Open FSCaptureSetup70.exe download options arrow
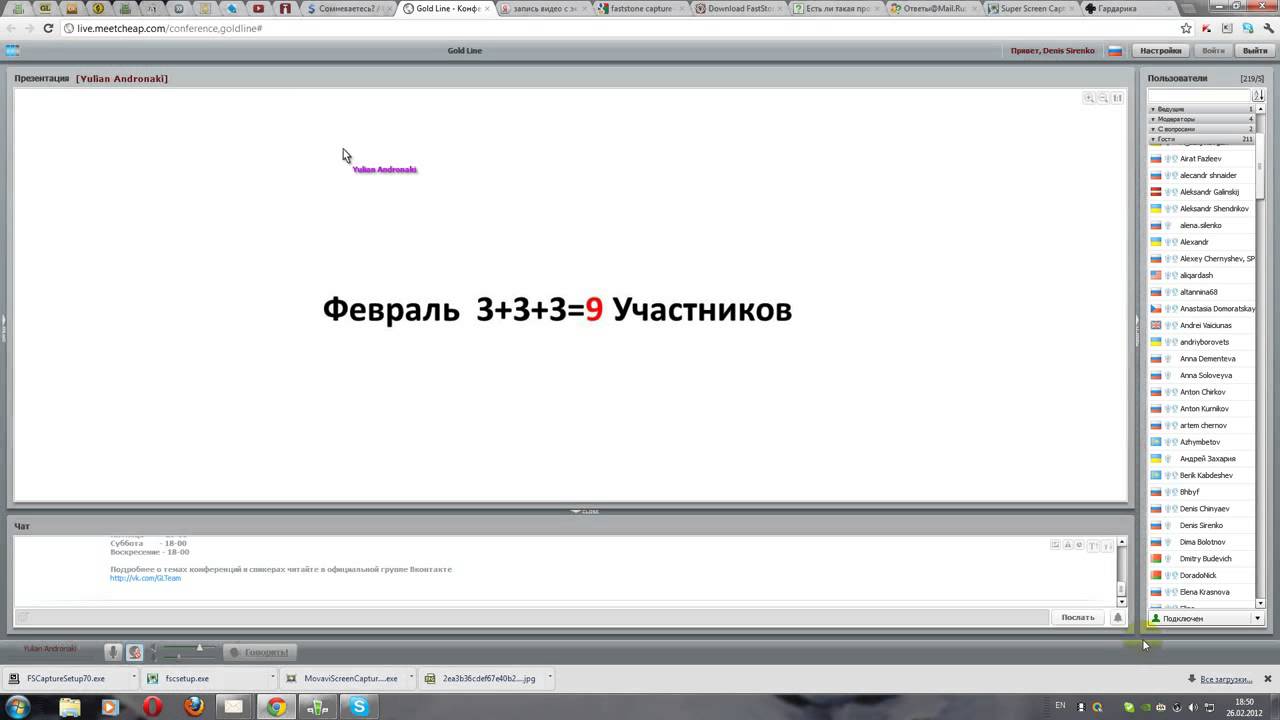The width and height of the screenshot is (1280, 720). pos(133,677)
